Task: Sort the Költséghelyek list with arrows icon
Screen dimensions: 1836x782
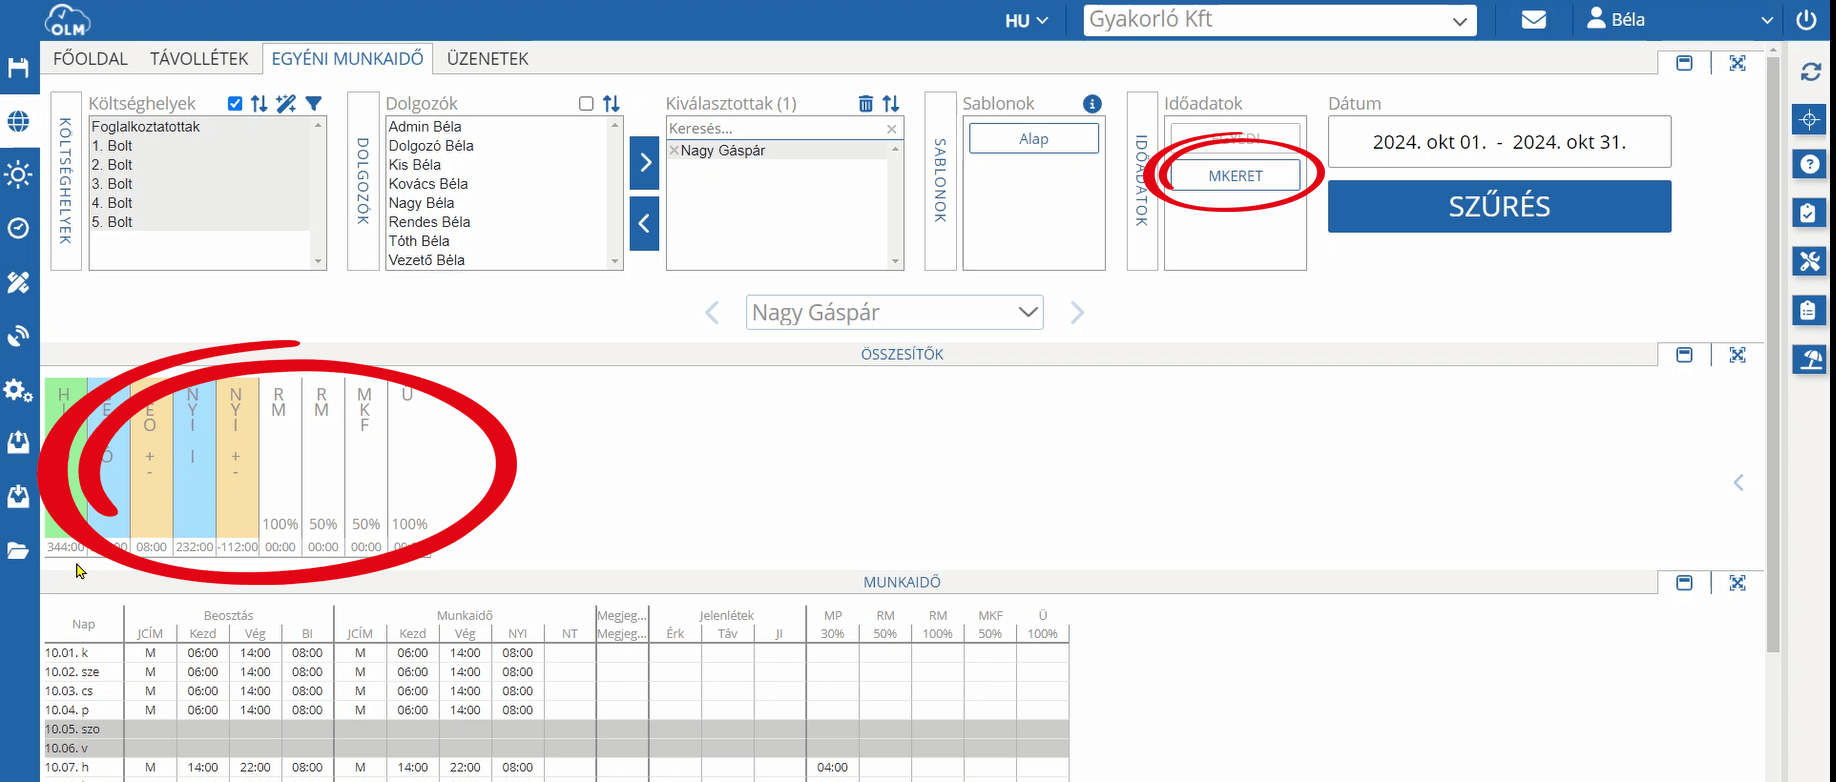Action: click(259, 104)
